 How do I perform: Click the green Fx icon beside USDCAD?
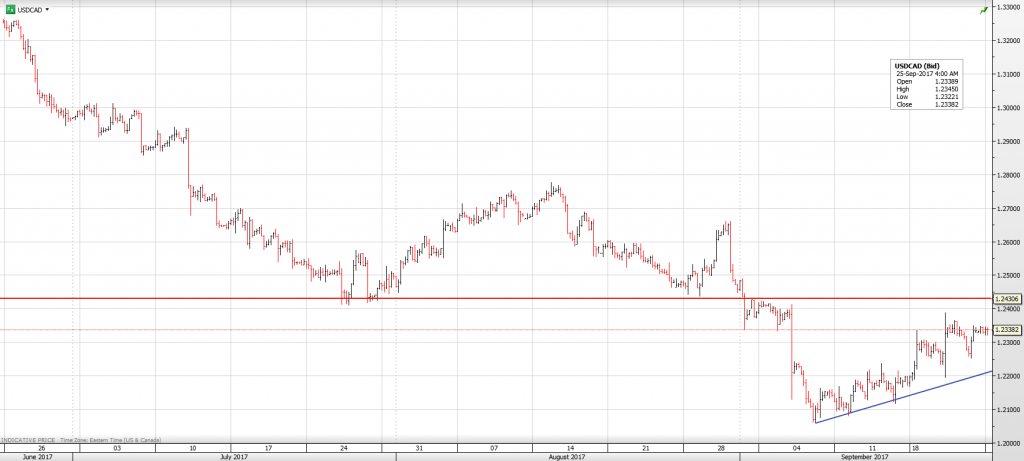pos(9,9)
